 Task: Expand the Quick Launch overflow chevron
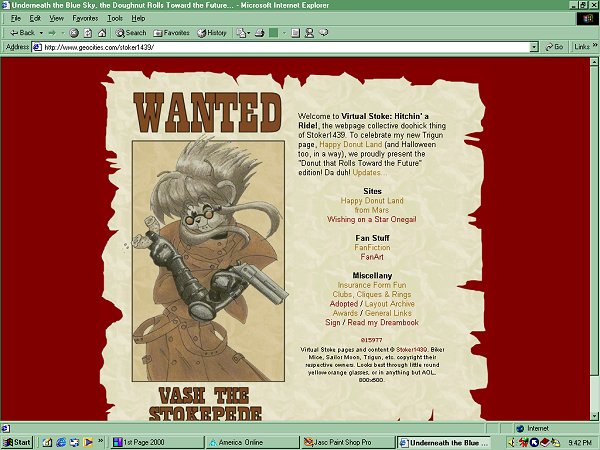pyautogui.click(x=101, y=440)
